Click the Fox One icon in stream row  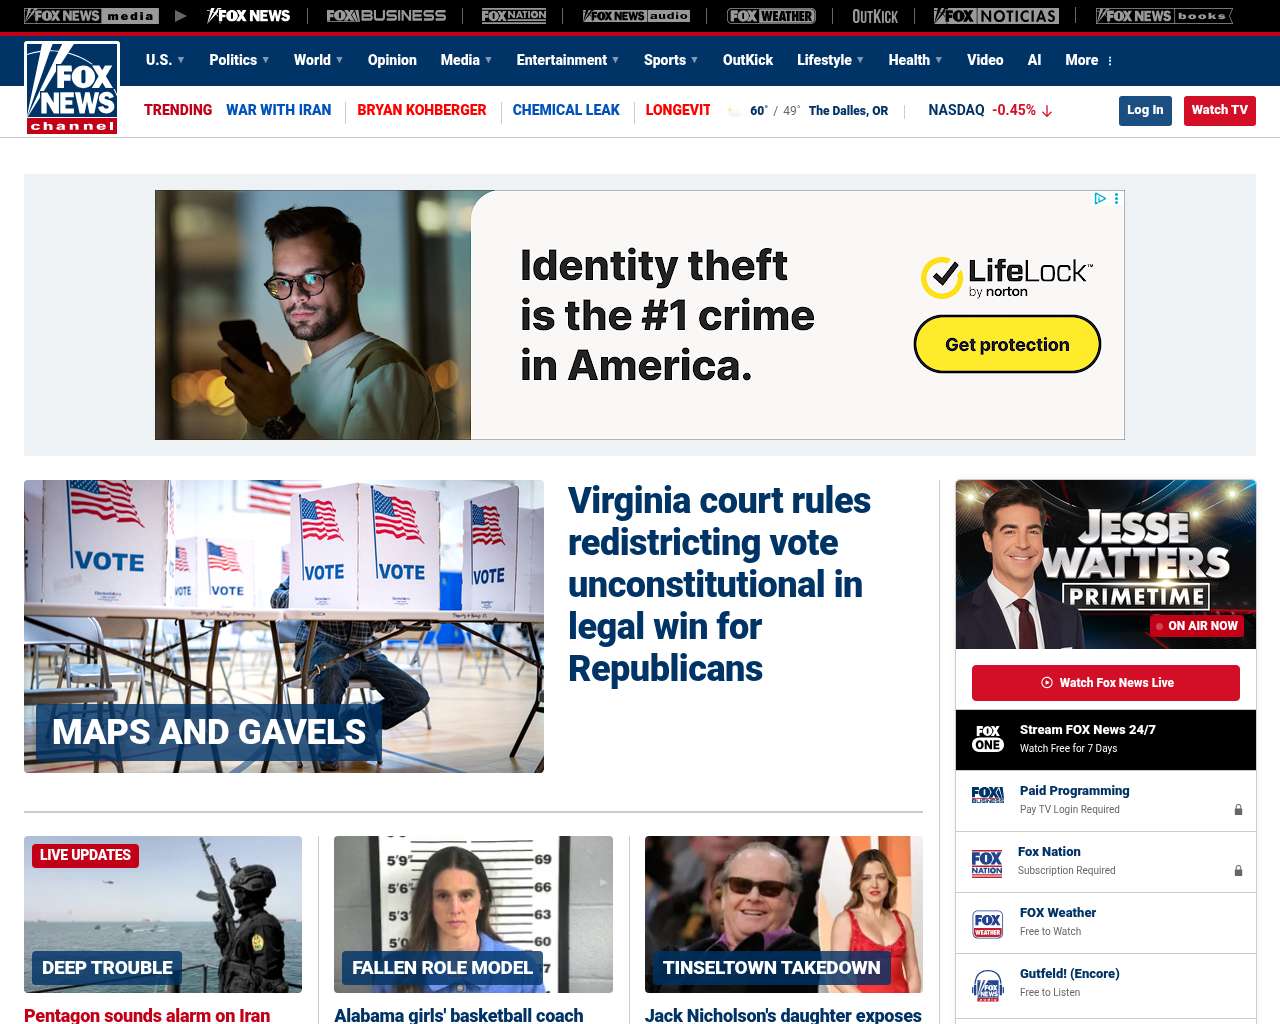pos(988,739)
